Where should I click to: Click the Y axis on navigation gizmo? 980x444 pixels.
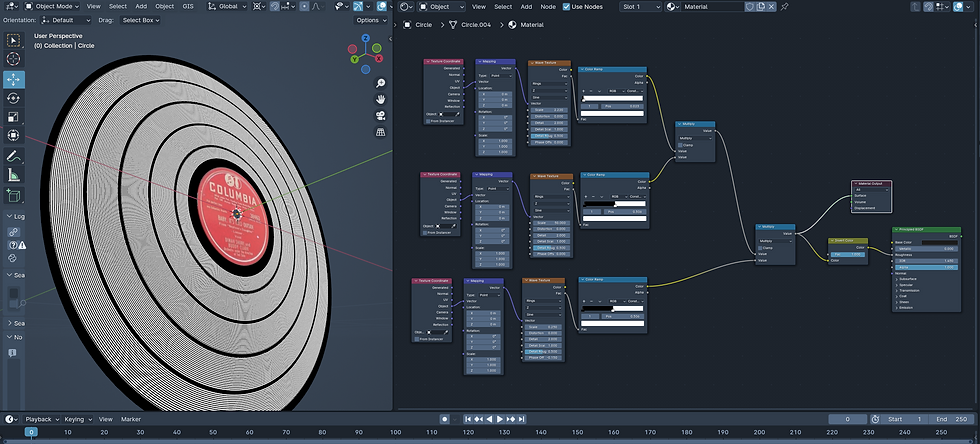tap(354, 59)
